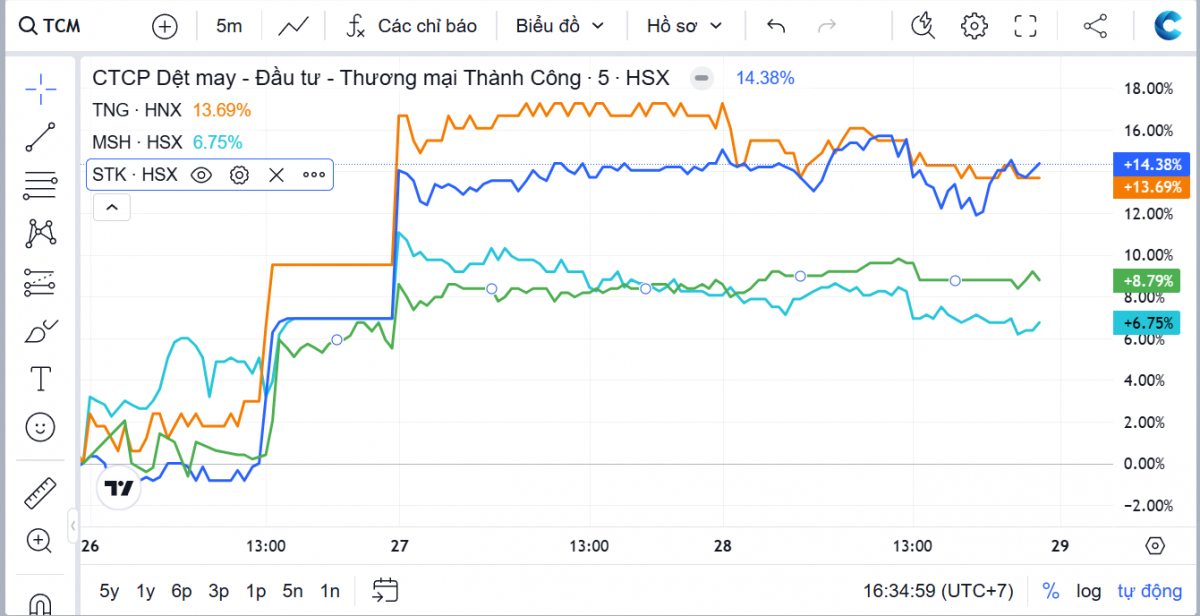Toggle percent scale mode

point(1051,590)
